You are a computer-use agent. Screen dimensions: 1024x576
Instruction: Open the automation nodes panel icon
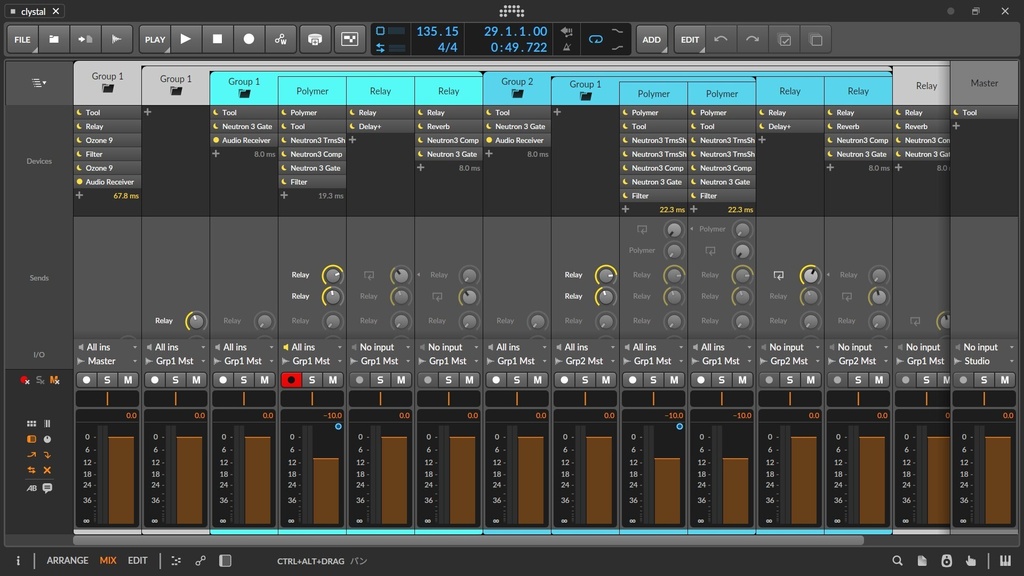[200, 560]
